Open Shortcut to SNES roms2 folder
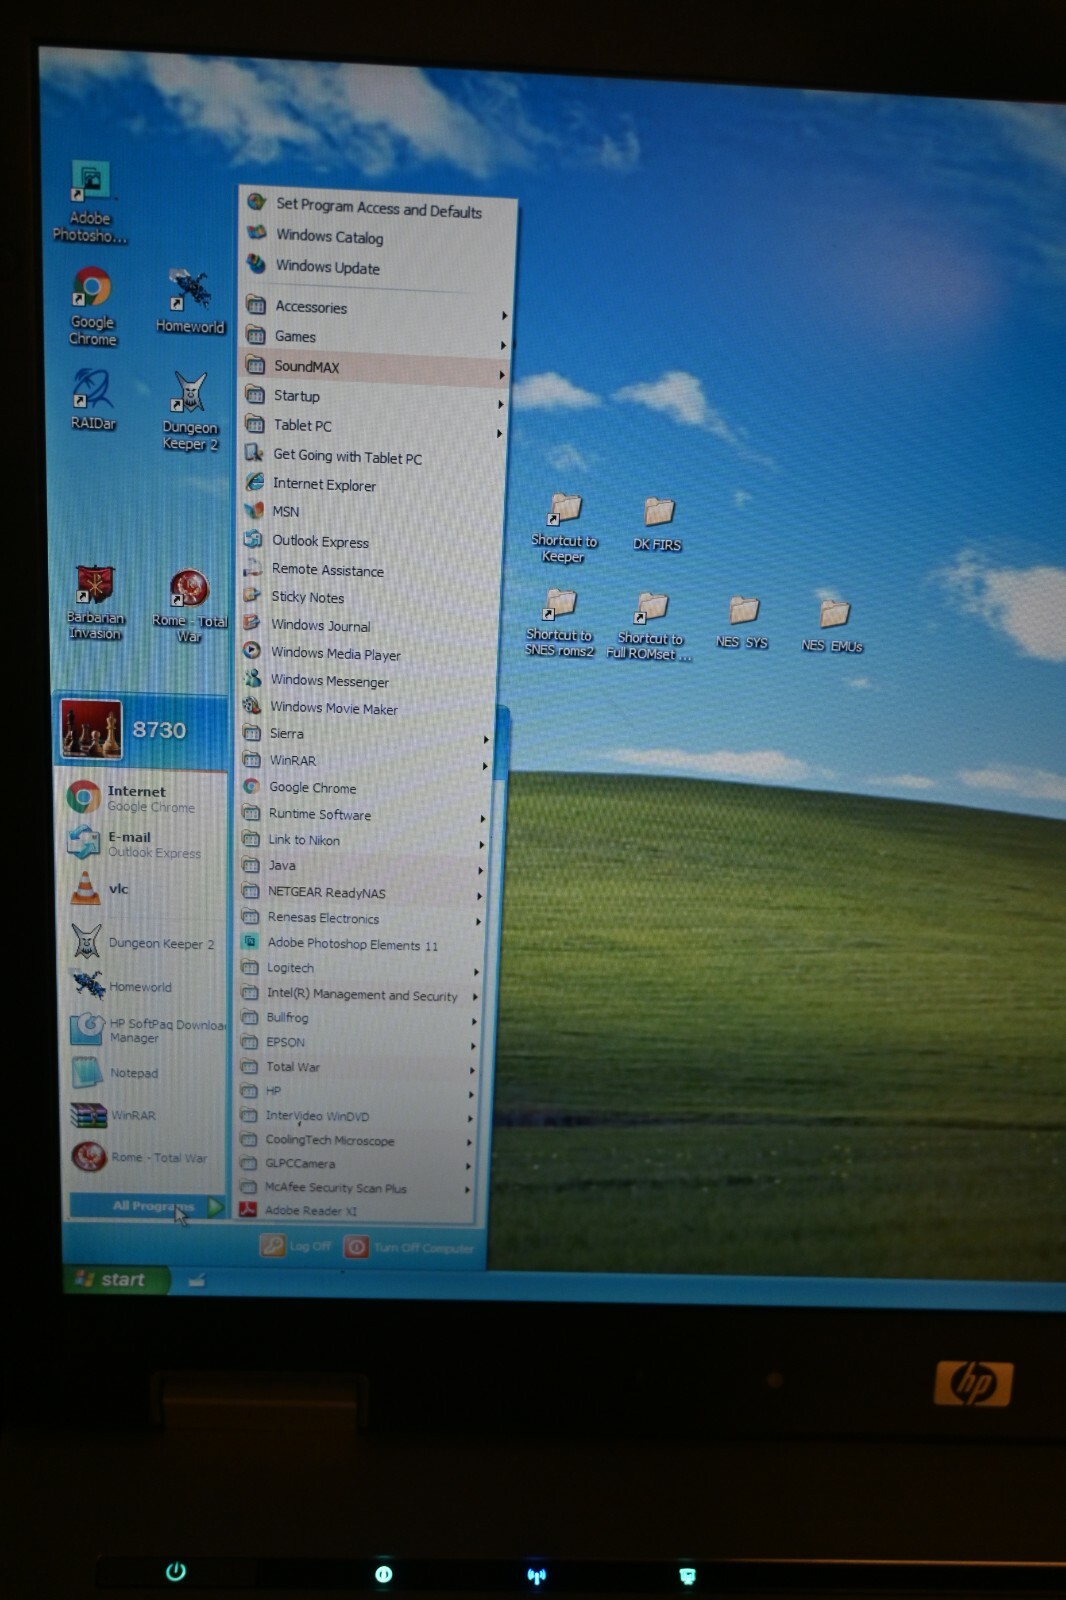1066x1600 pixels. coord(560,623)
